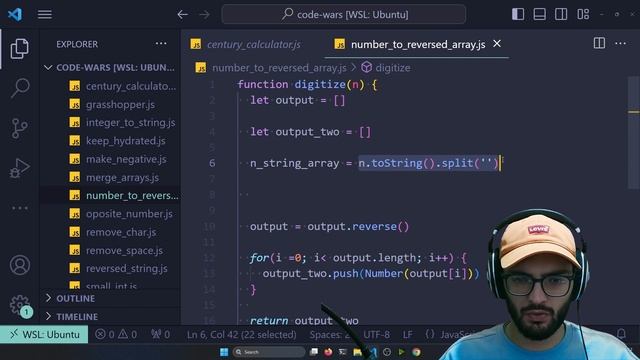Show additional views ellipsis in activity bar
Viewport: 640px width, 360px height.
click(x=20, y=208)
